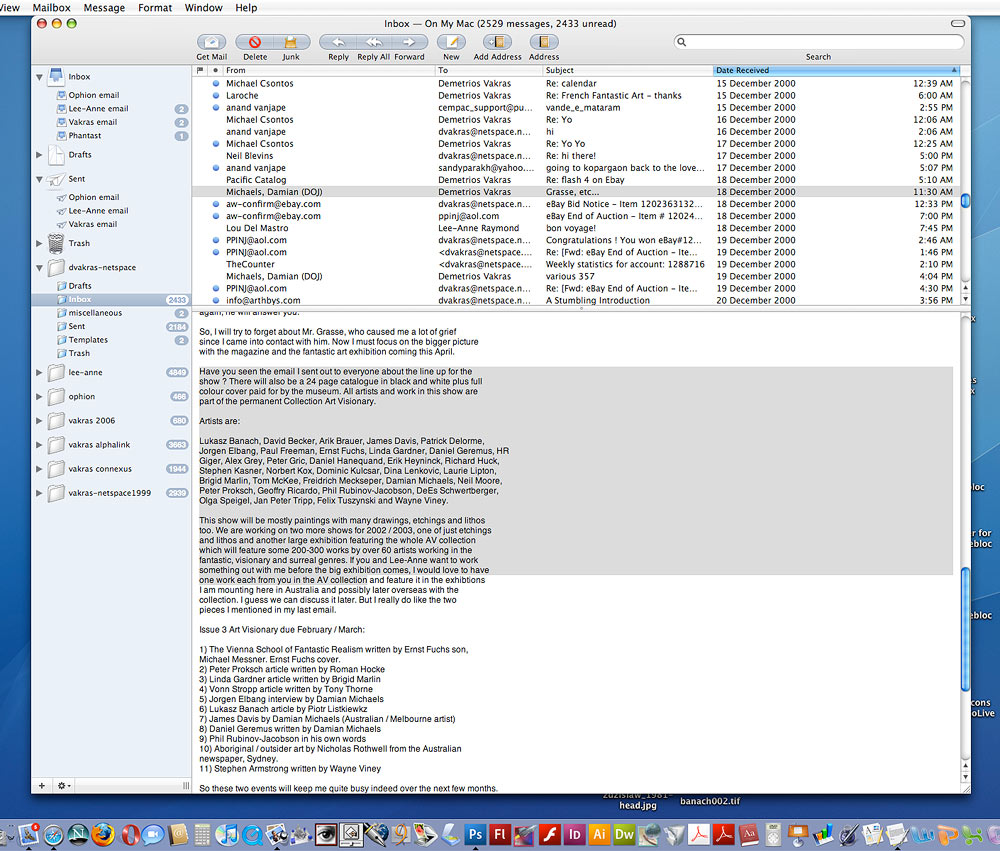Click the add mailbox plus button
The width and height of the screenshot is (1000, 851).
click(42, 786)
